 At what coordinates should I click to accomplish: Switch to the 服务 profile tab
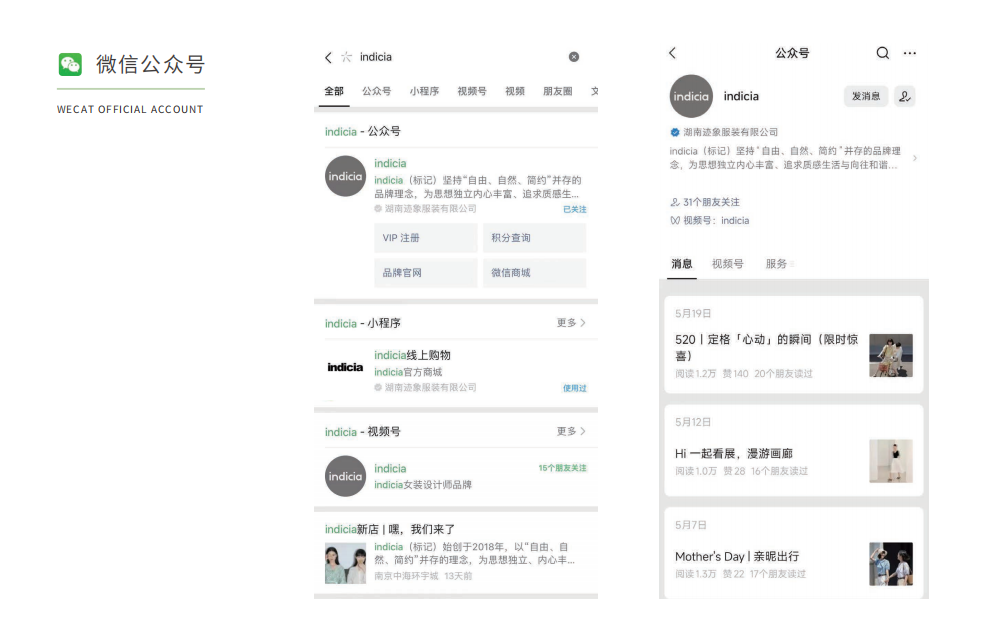click(777, 264)
